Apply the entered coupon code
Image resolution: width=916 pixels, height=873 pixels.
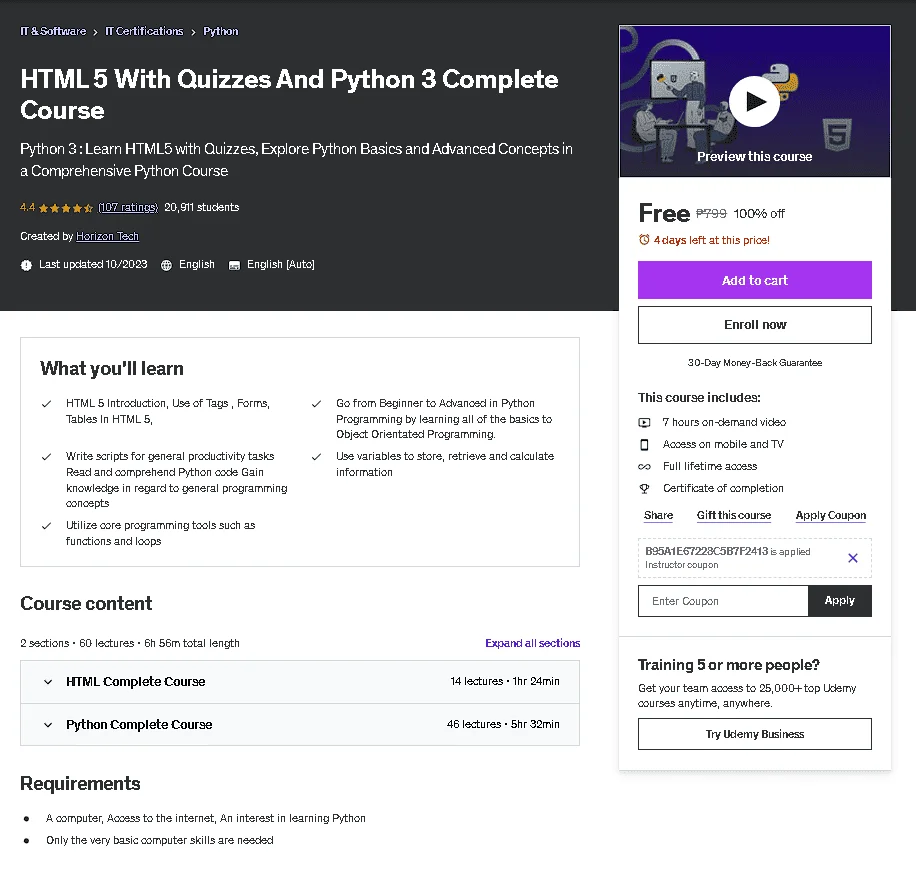coord(839,601)
